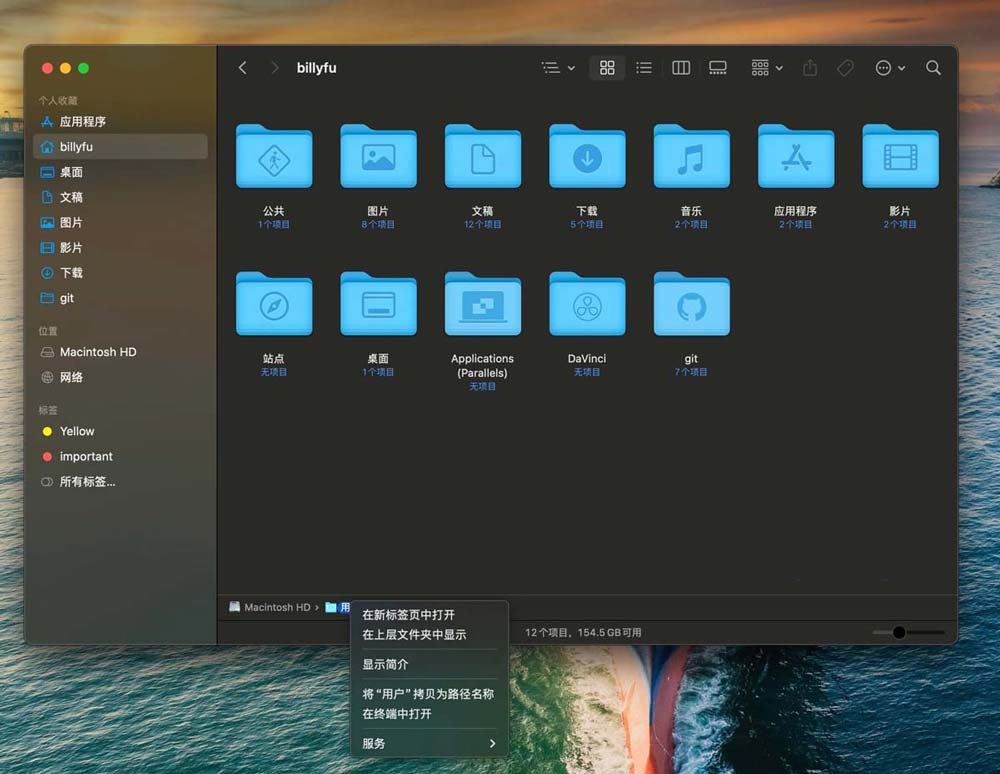The width and height of the screenshot is (1000, 774).
Task: Click the Search icon in the toolbar
Action: pyautogui.click(x=932, y=68)
